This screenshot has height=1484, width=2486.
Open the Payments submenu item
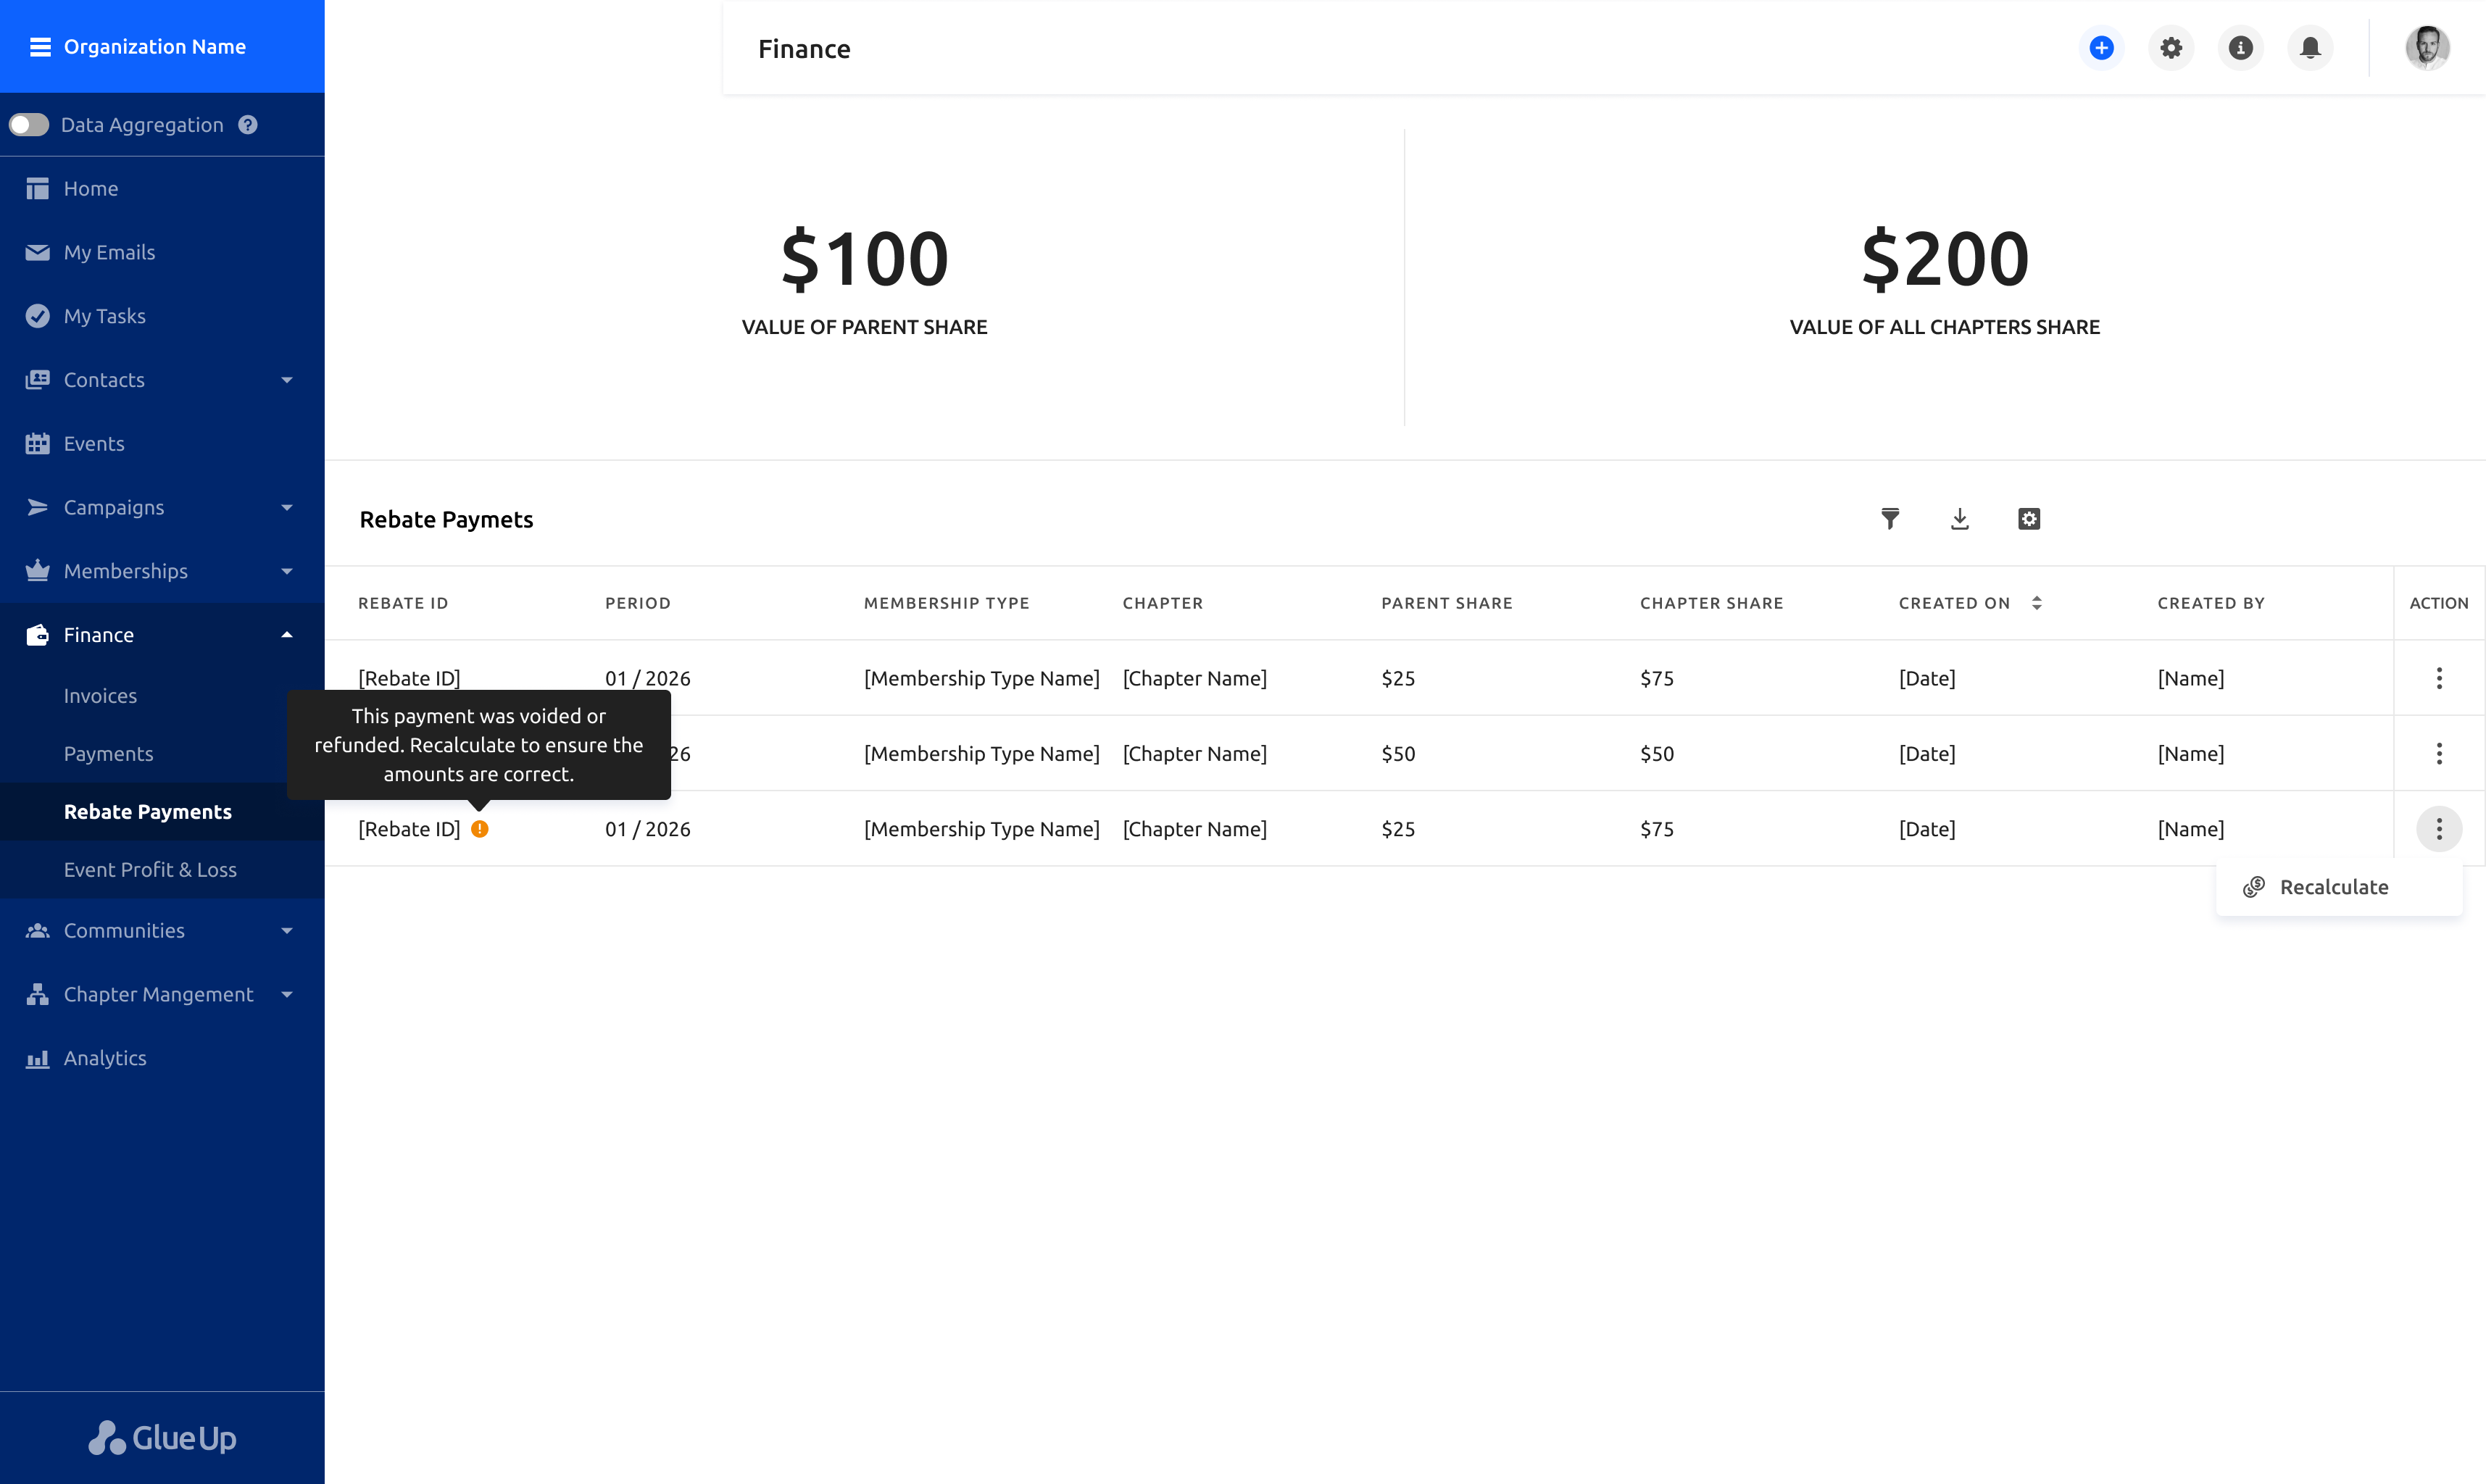pyautogui.click(x=108, y=754)
